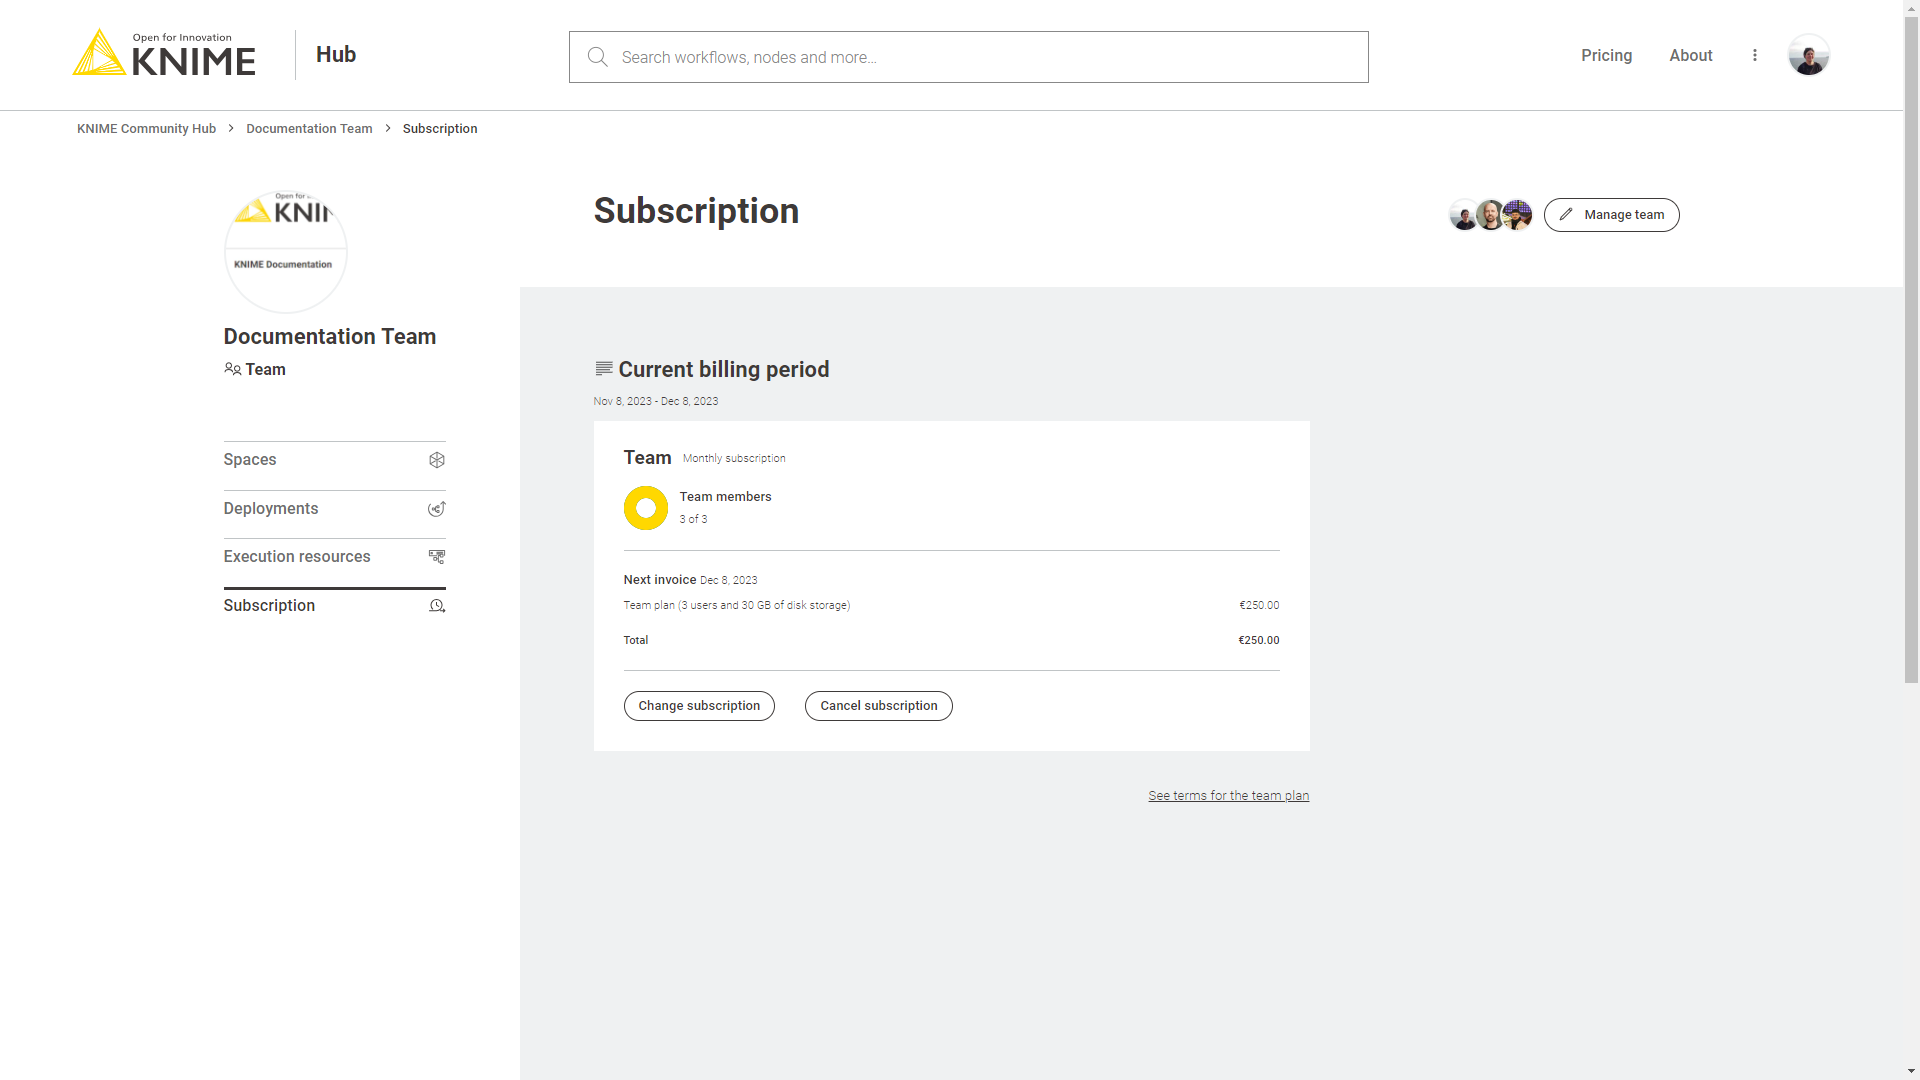Click the search input field

968,57
